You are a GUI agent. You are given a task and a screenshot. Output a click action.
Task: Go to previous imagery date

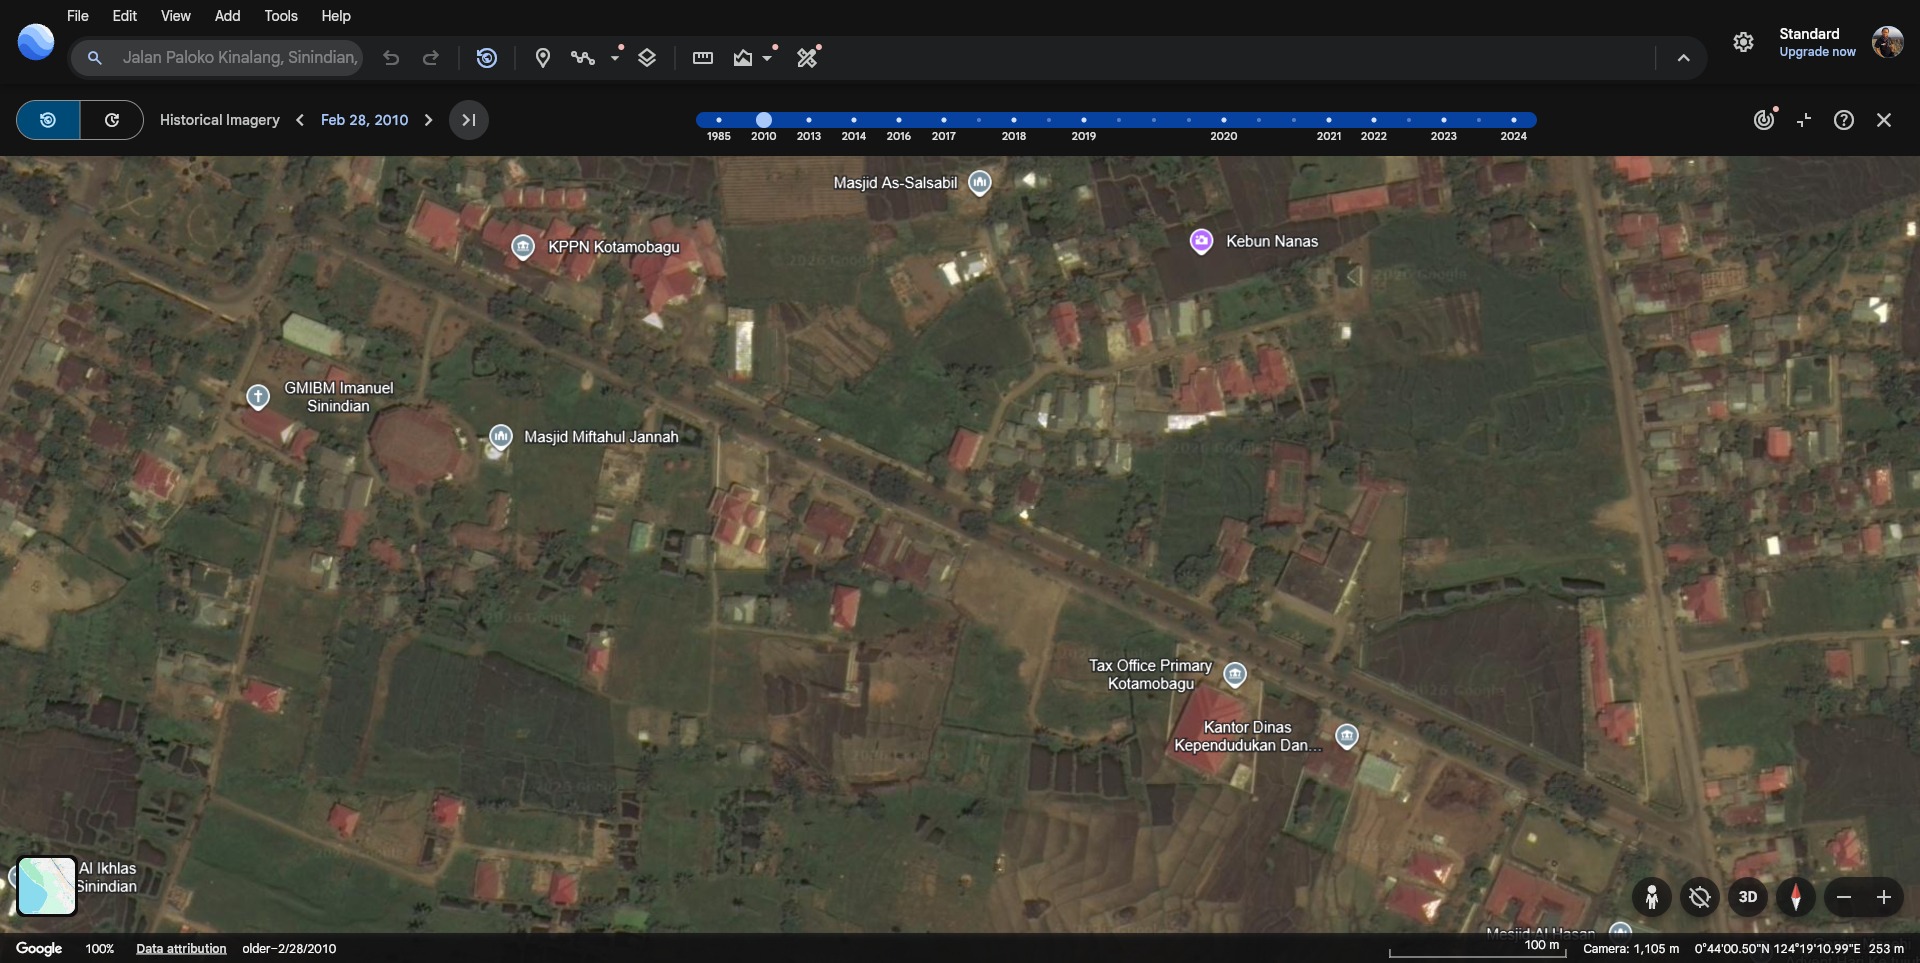click(300, 120)
